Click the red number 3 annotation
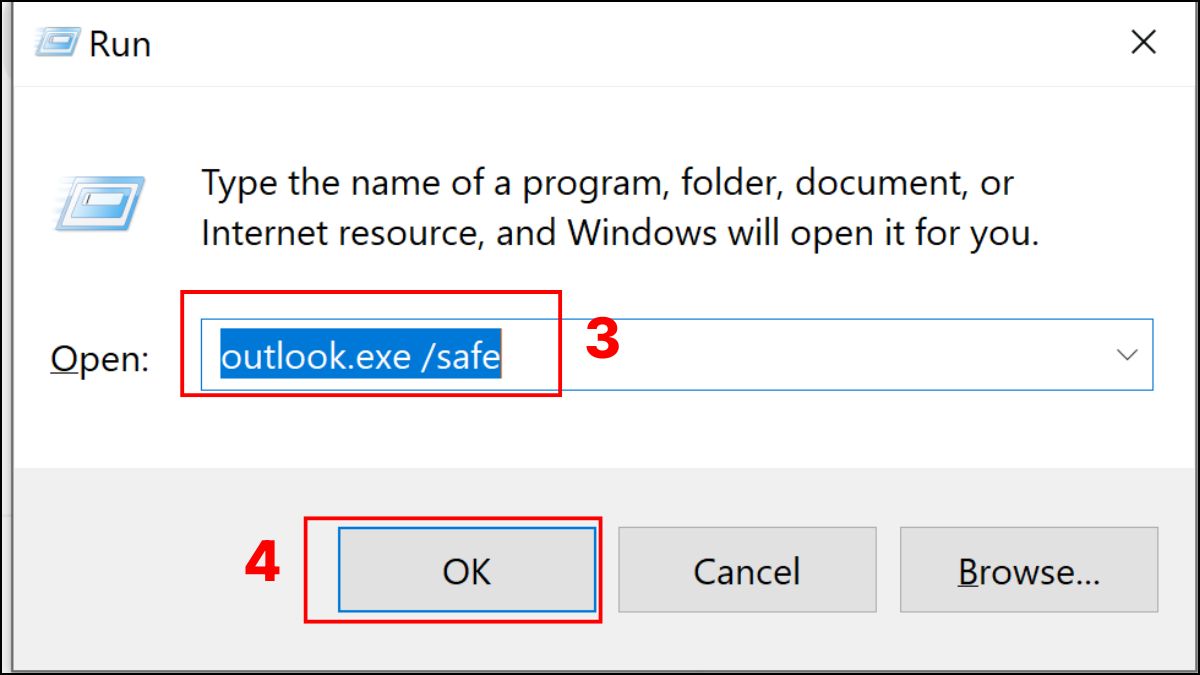Viewport: 1200px width, 675px height. tap(602, 341)
